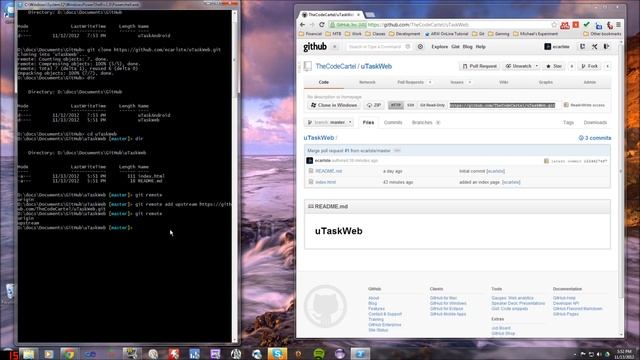Click the Pull Request button
640x360 pixels.
pos(480,66)
